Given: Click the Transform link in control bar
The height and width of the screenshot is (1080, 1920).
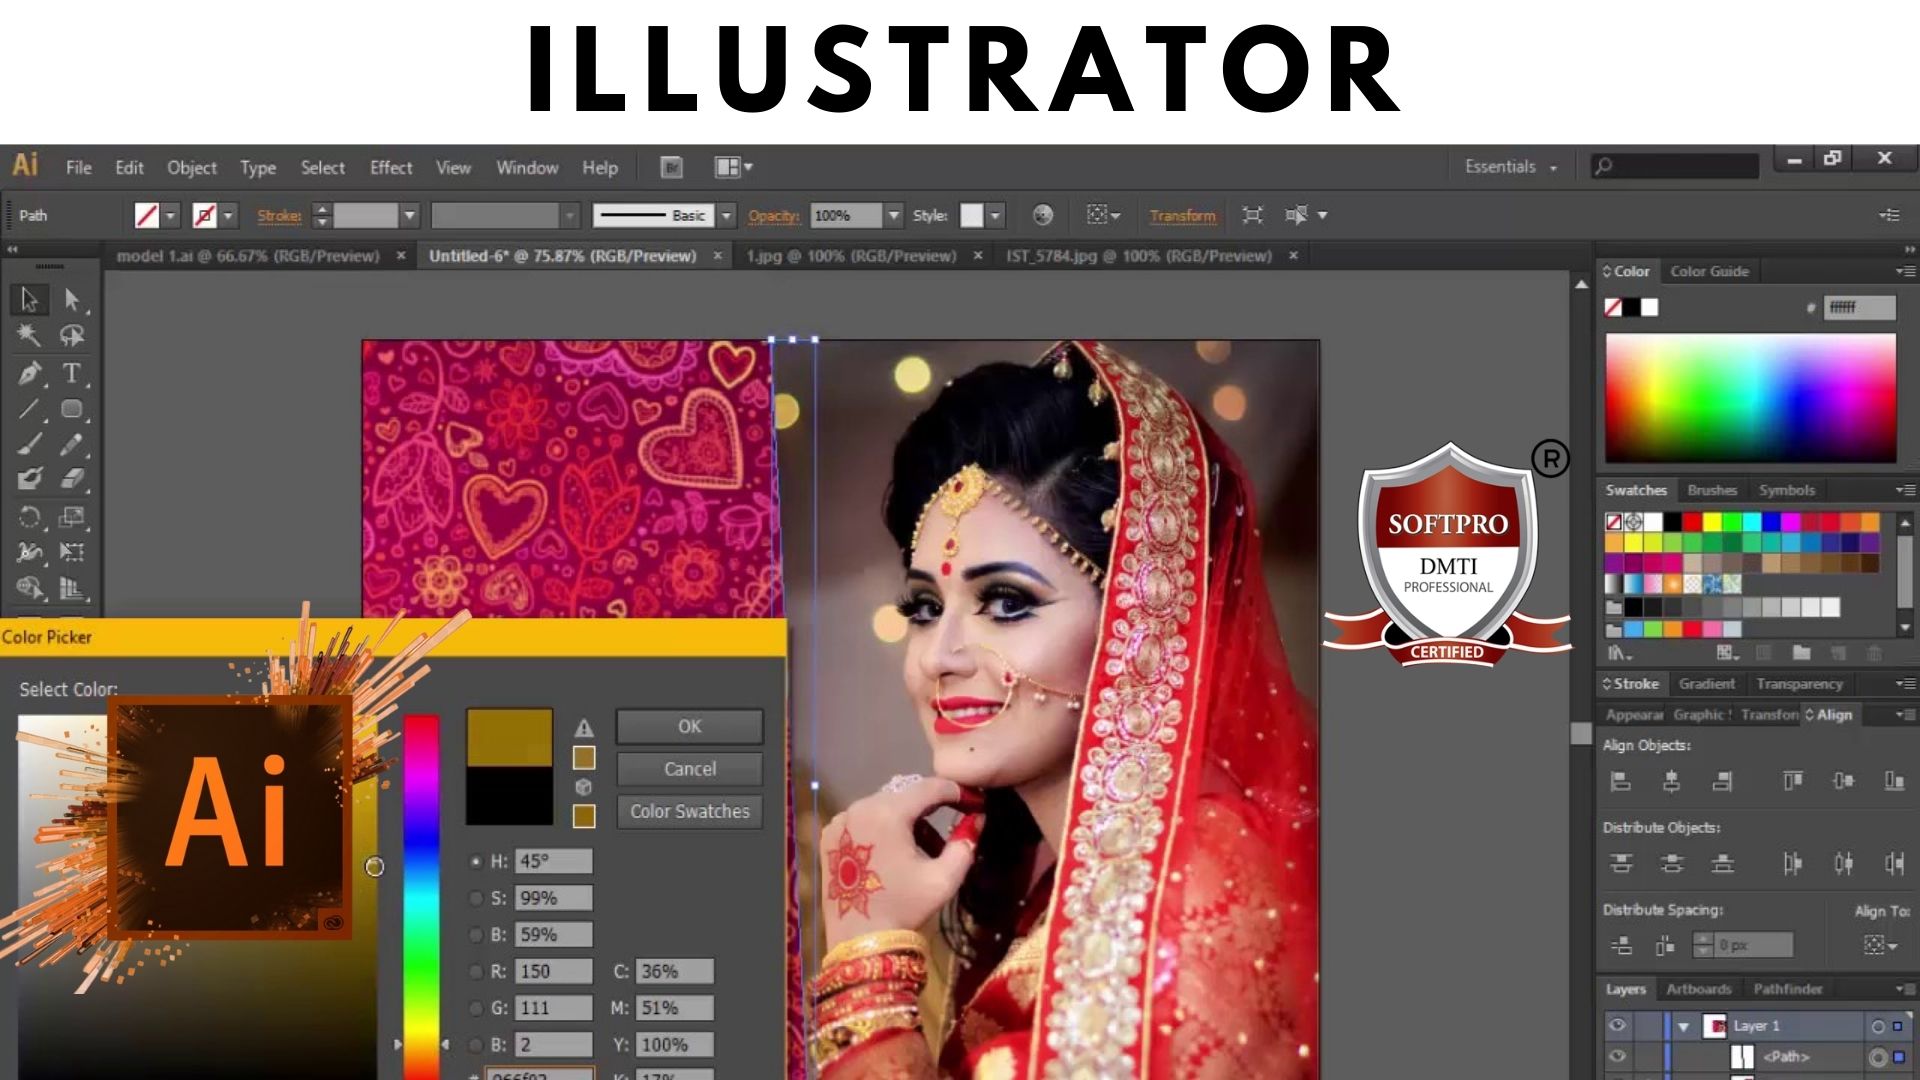Looking at the screenshot, I should tap(1182, 215).
